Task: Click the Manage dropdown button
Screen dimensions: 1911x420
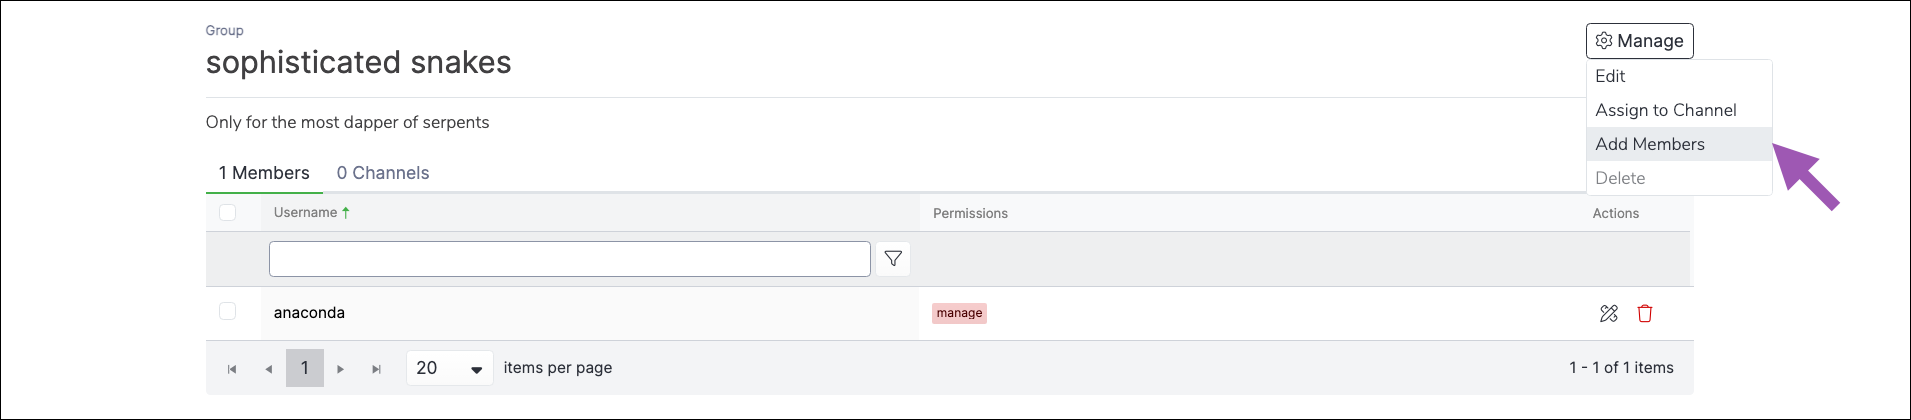Action: (1639, 41)
